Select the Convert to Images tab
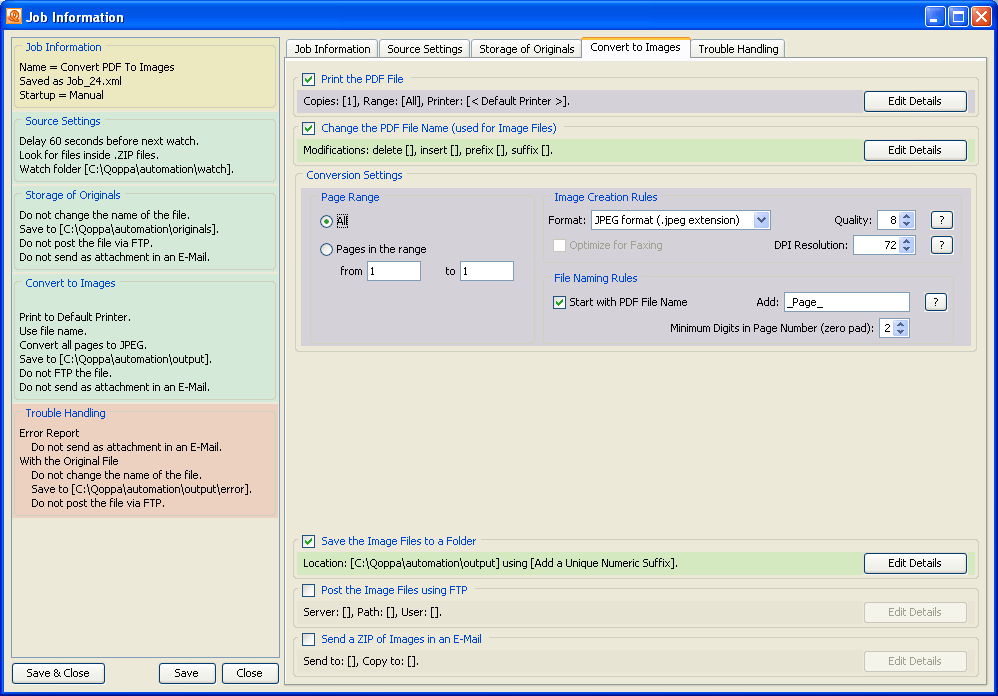 [635, 48]
